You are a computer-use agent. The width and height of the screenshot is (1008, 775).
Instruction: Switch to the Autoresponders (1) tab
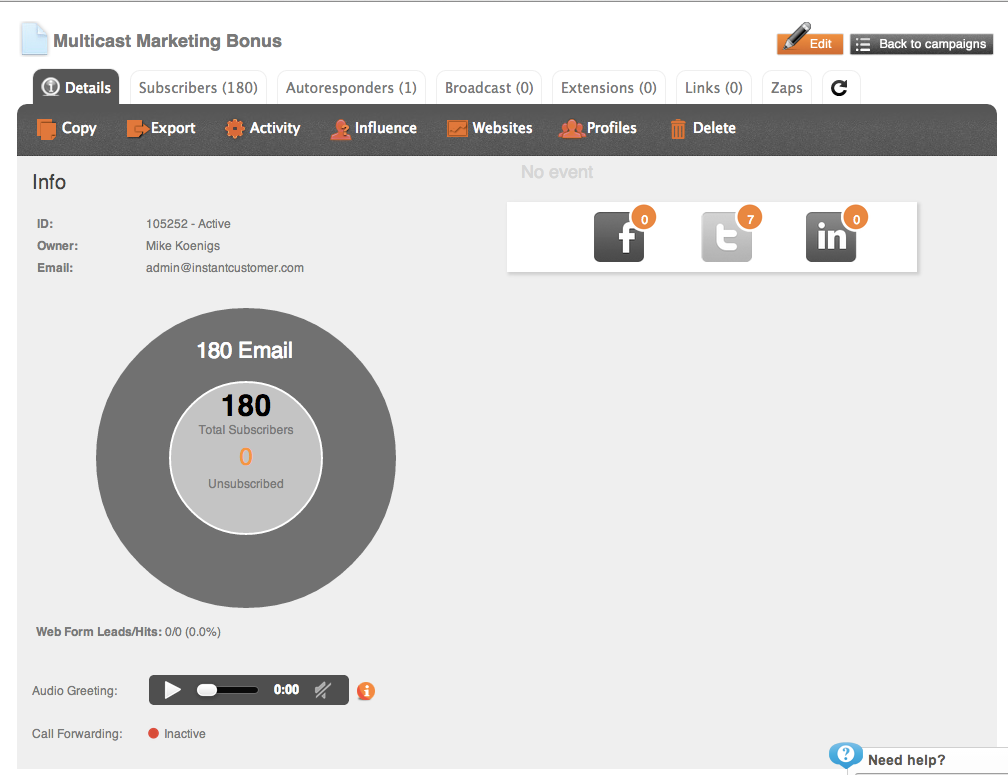[x=351, y=87]
